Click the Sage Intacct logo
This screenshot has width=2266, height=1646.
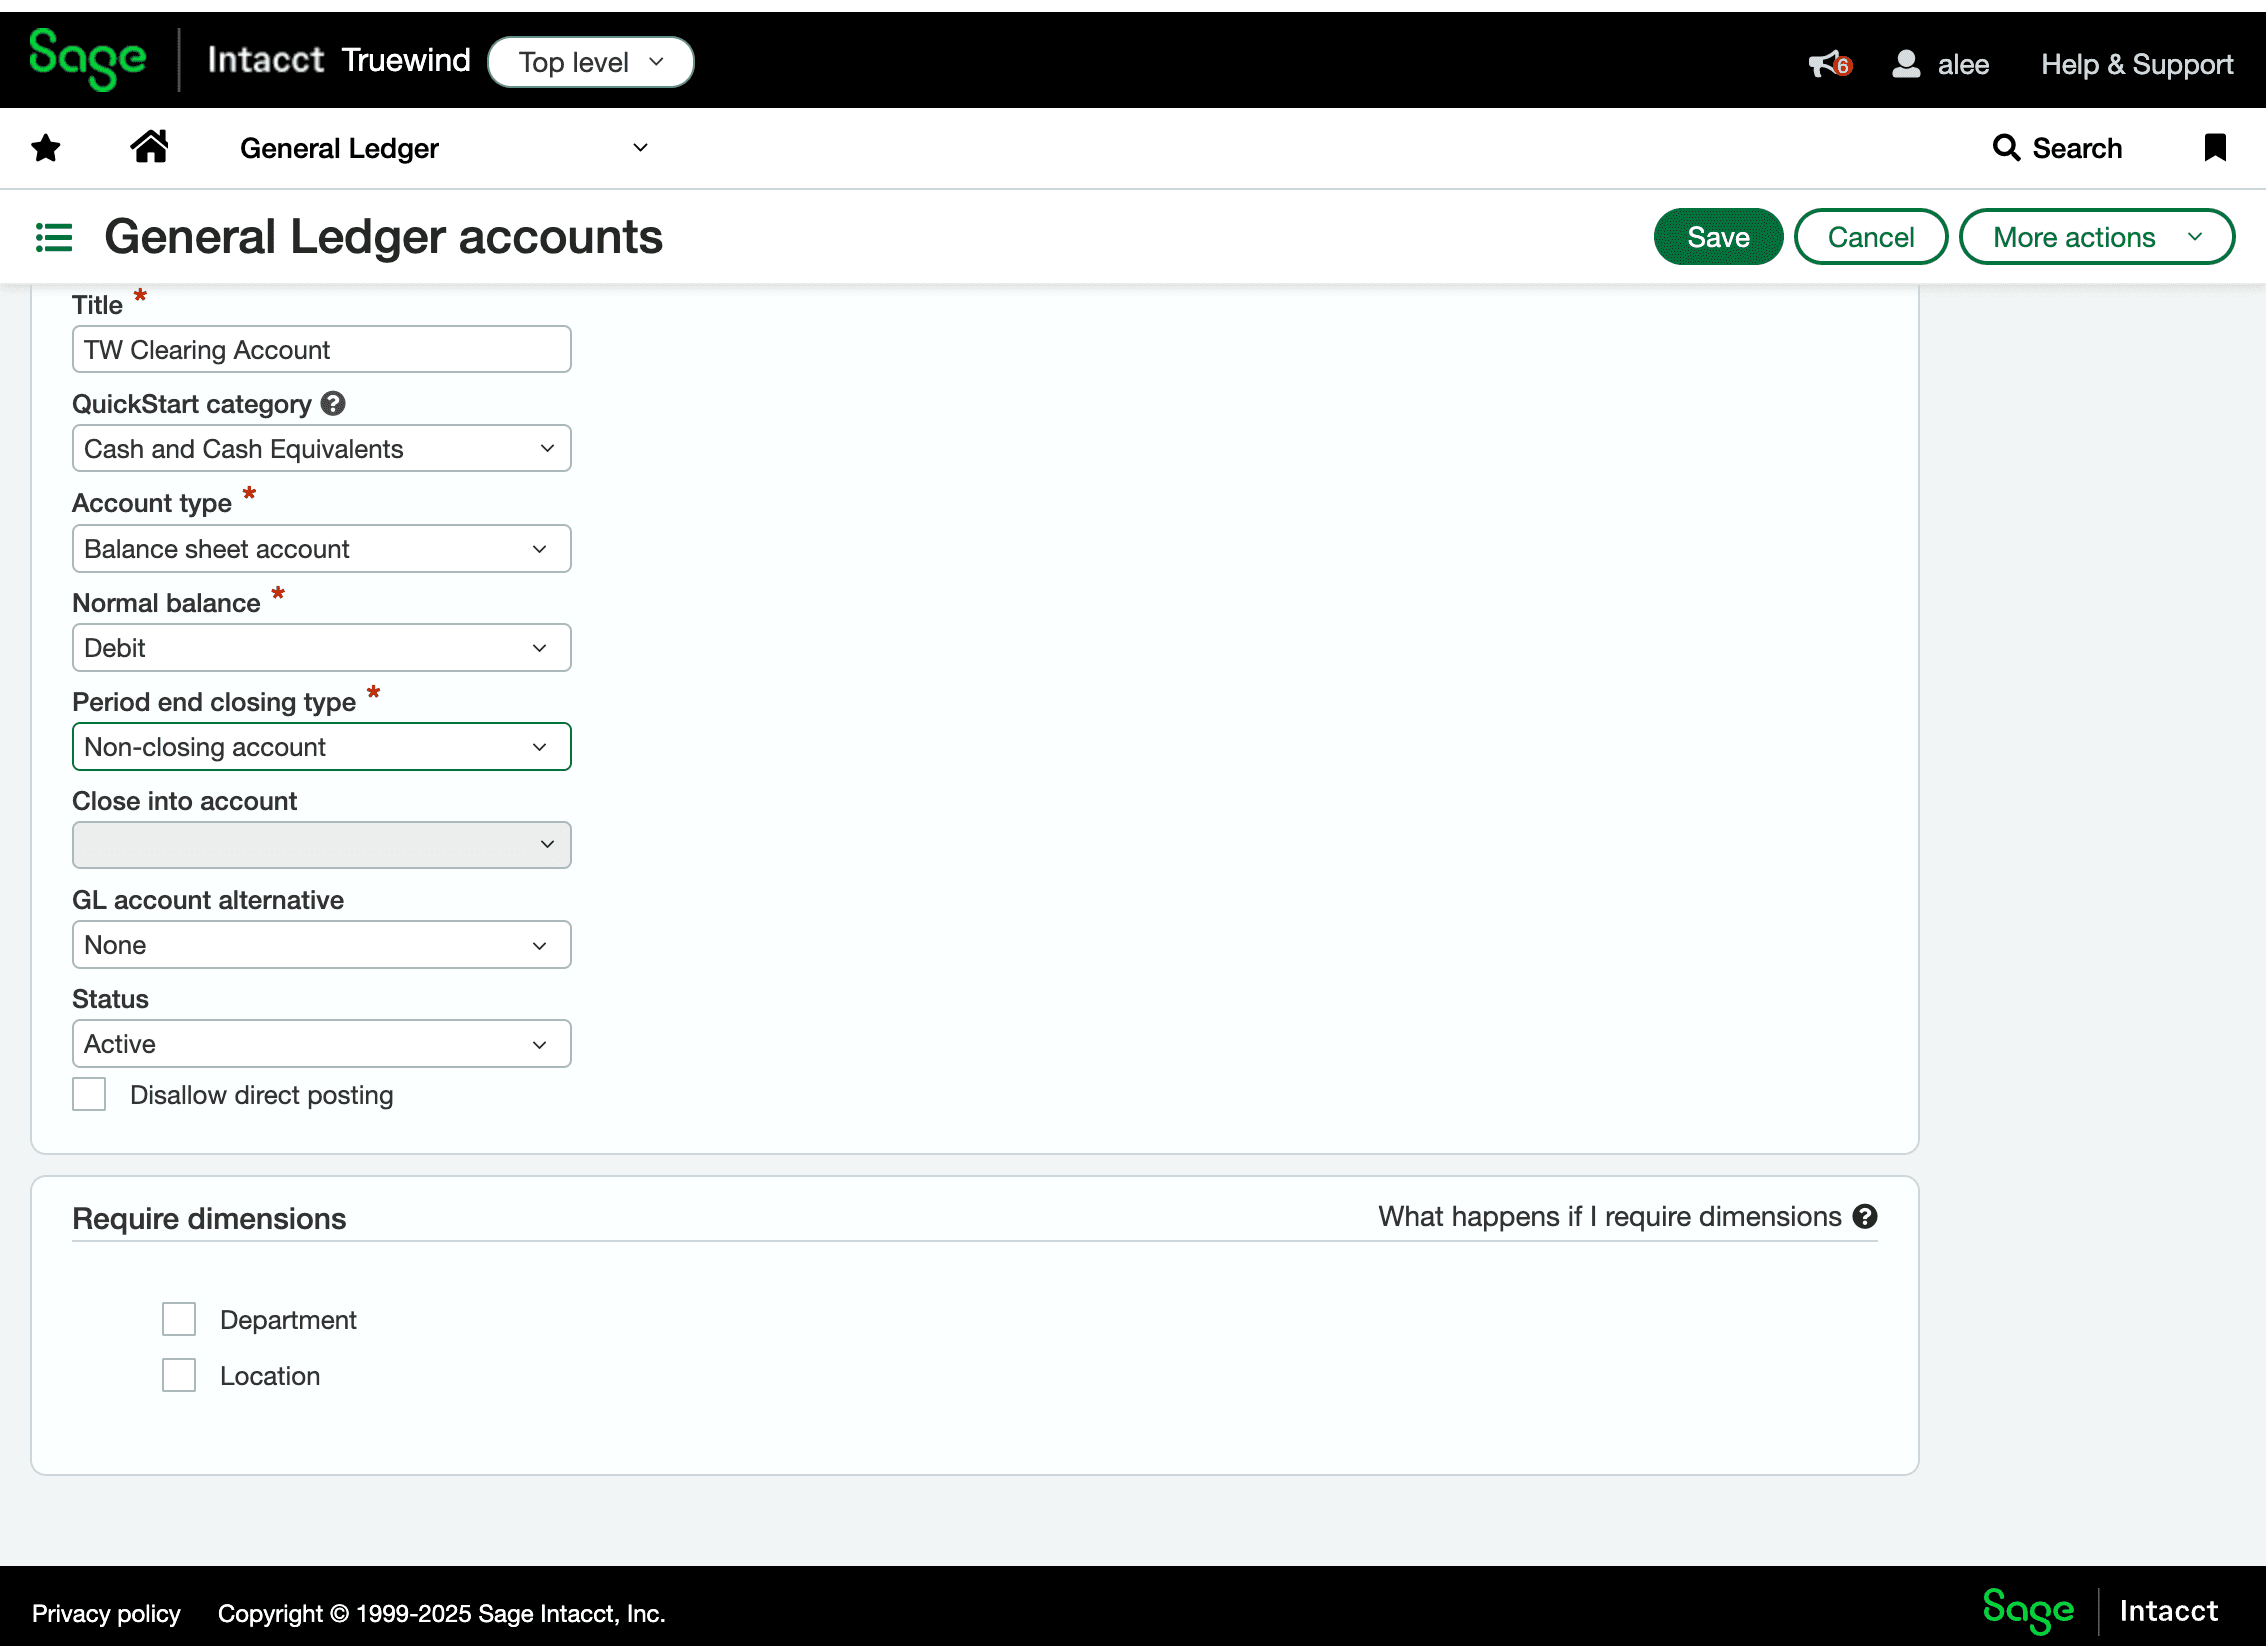[x=88, y=60]
